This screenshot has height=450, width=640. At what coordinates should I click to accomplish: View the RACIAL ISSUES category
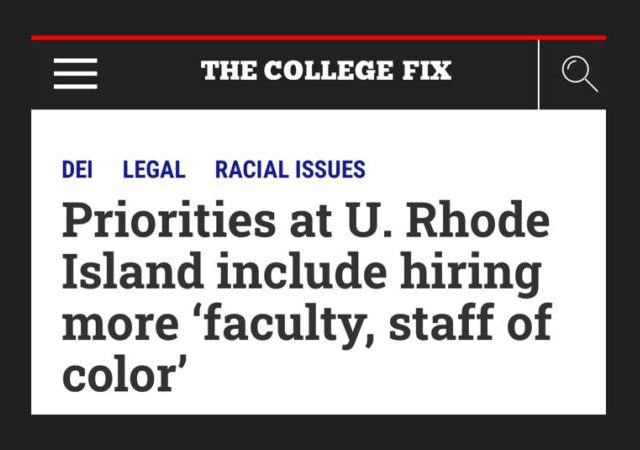coord(290,169)
